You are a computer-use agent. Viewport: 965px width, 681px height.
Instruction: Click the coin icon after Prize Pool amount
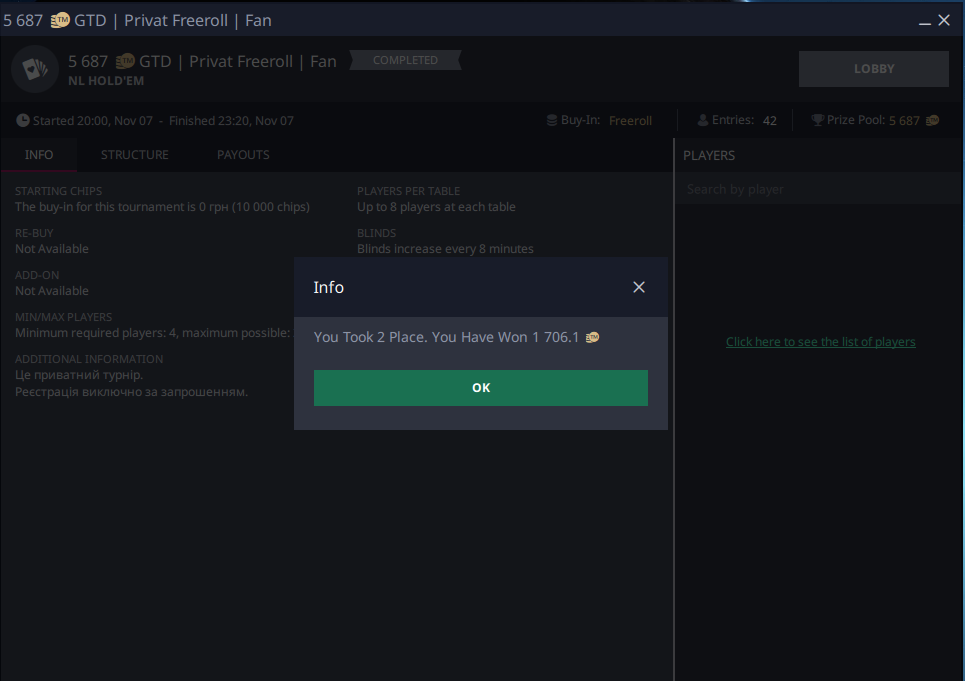[x=932, y=121]
